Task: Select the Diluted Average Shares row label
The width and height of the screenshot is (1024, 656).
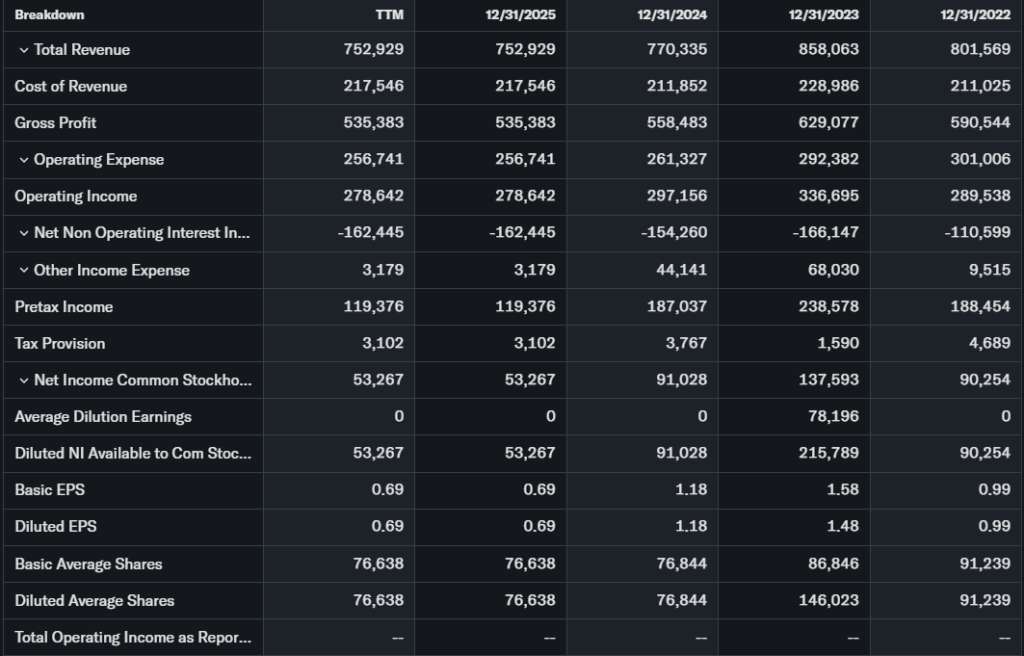Action: (95, 600)
